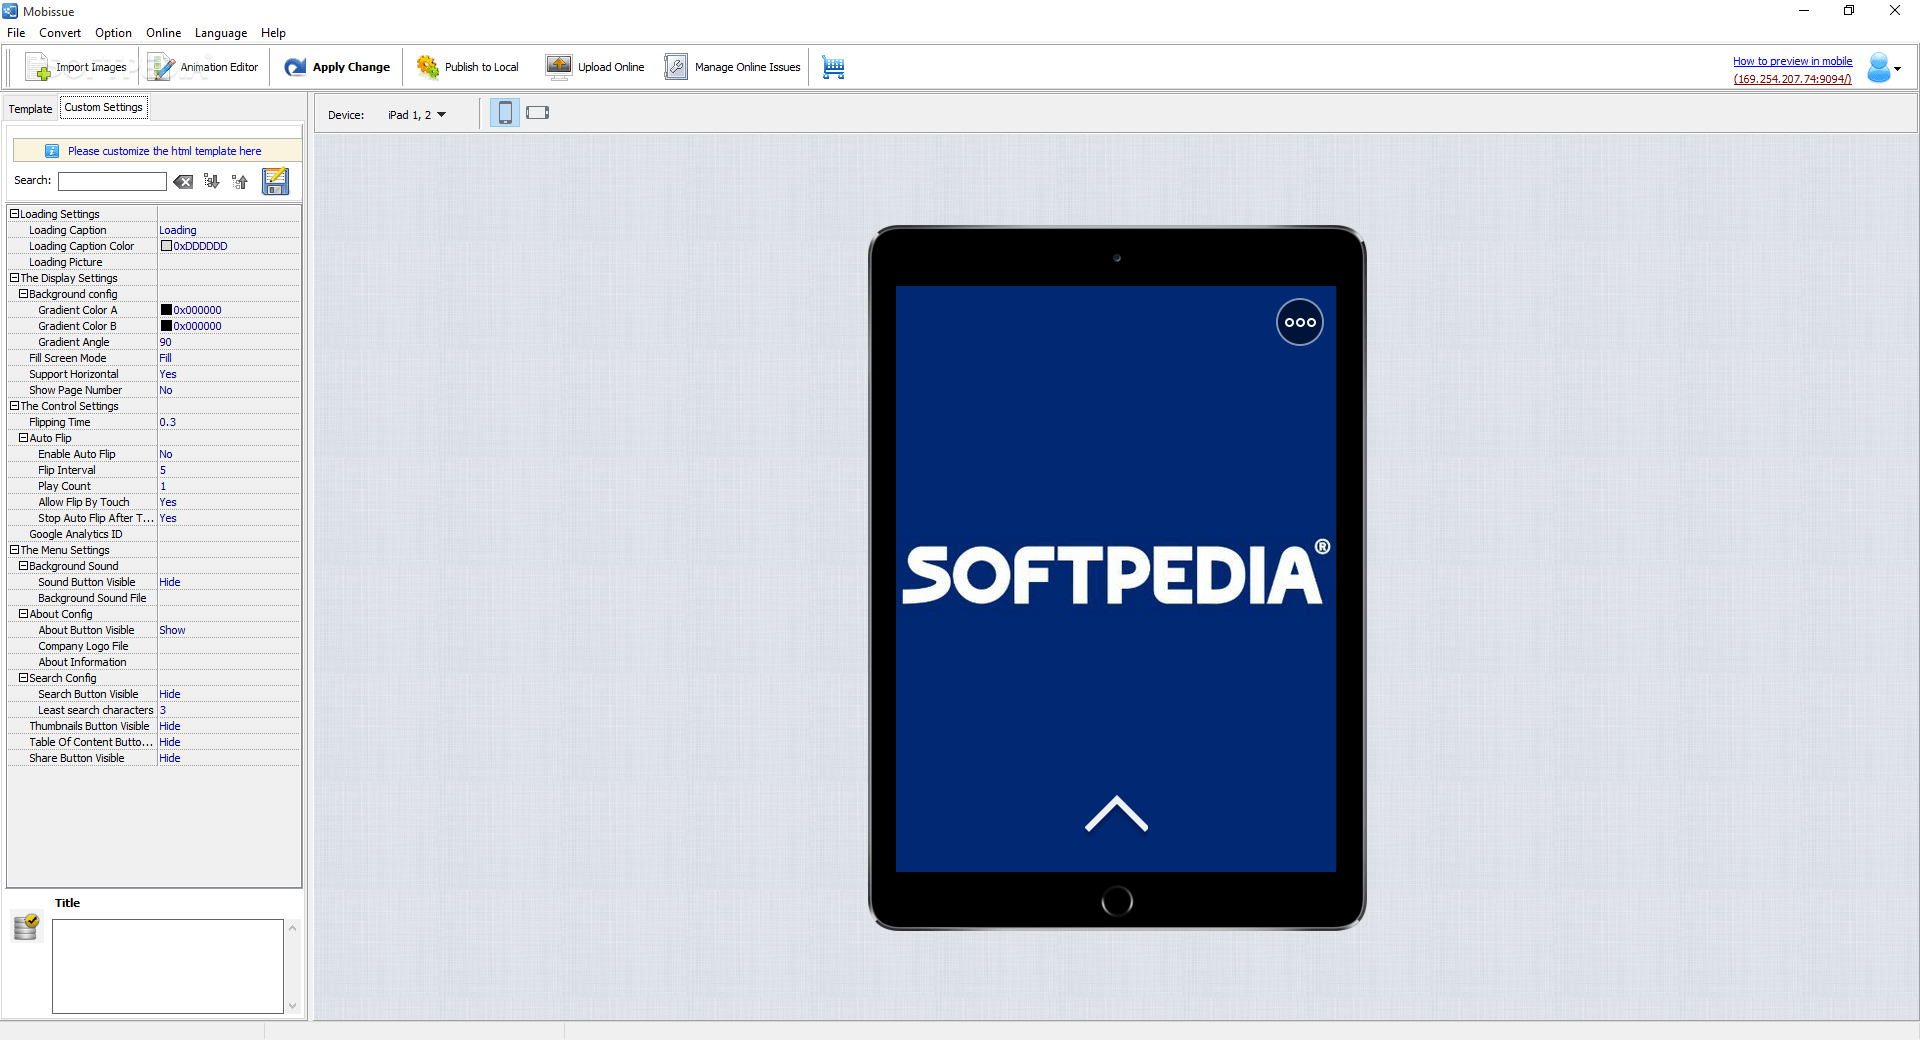1920x1040 pixels.
Task: Collapse the Auto Flip group
Action: [x=23, y=438]
